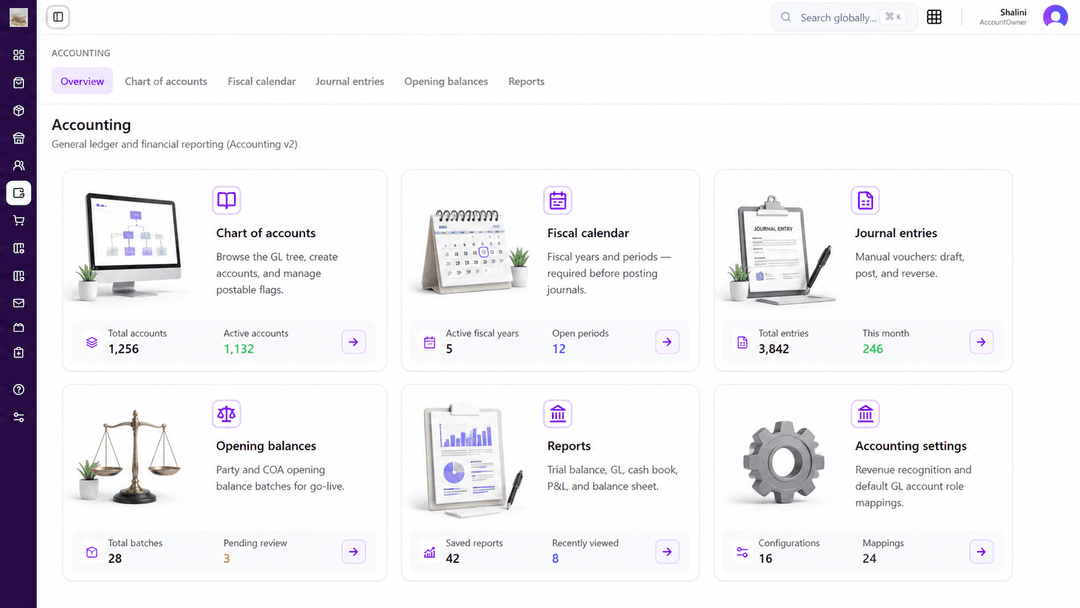Click the bank icon above Reports title
The height and width of the screenshot is (608, 1080).
tap(558, 414)
